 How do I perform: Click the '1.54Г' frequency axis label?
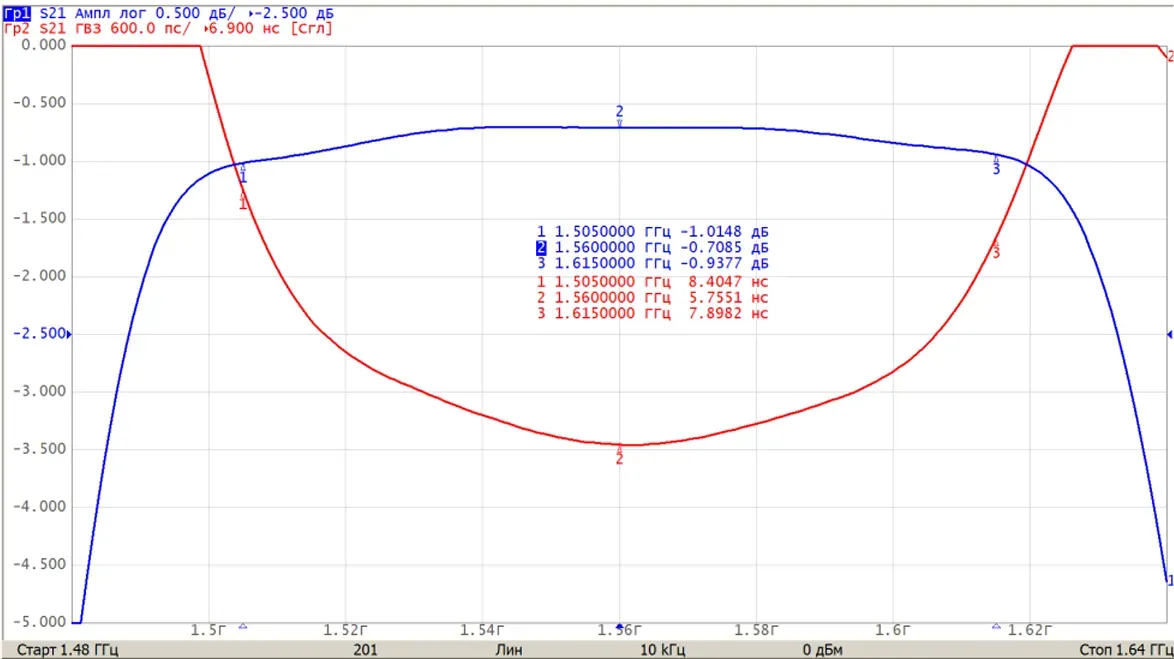coord(482,631)
